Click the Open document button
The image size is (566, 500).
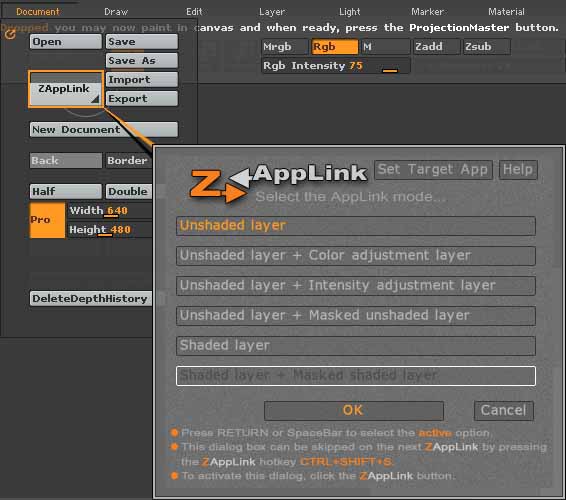tap(66, 42)
